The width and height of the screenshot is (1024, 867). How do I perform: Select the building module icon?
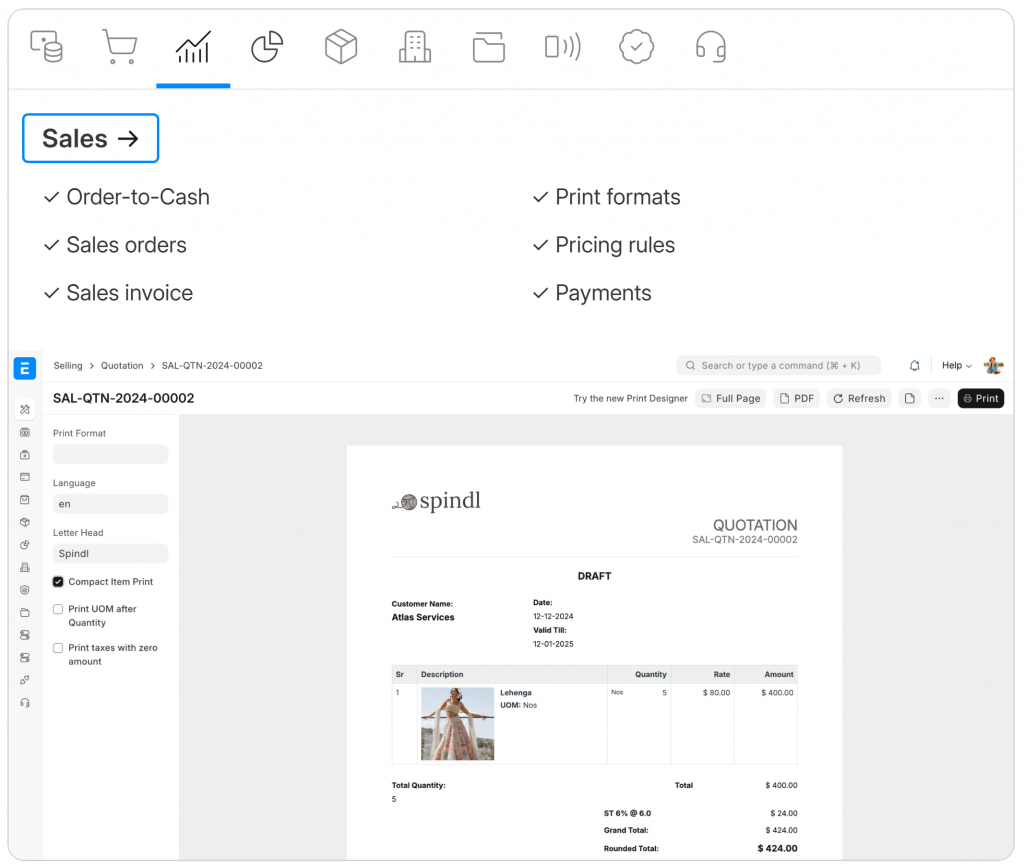[x=414, y=47]
